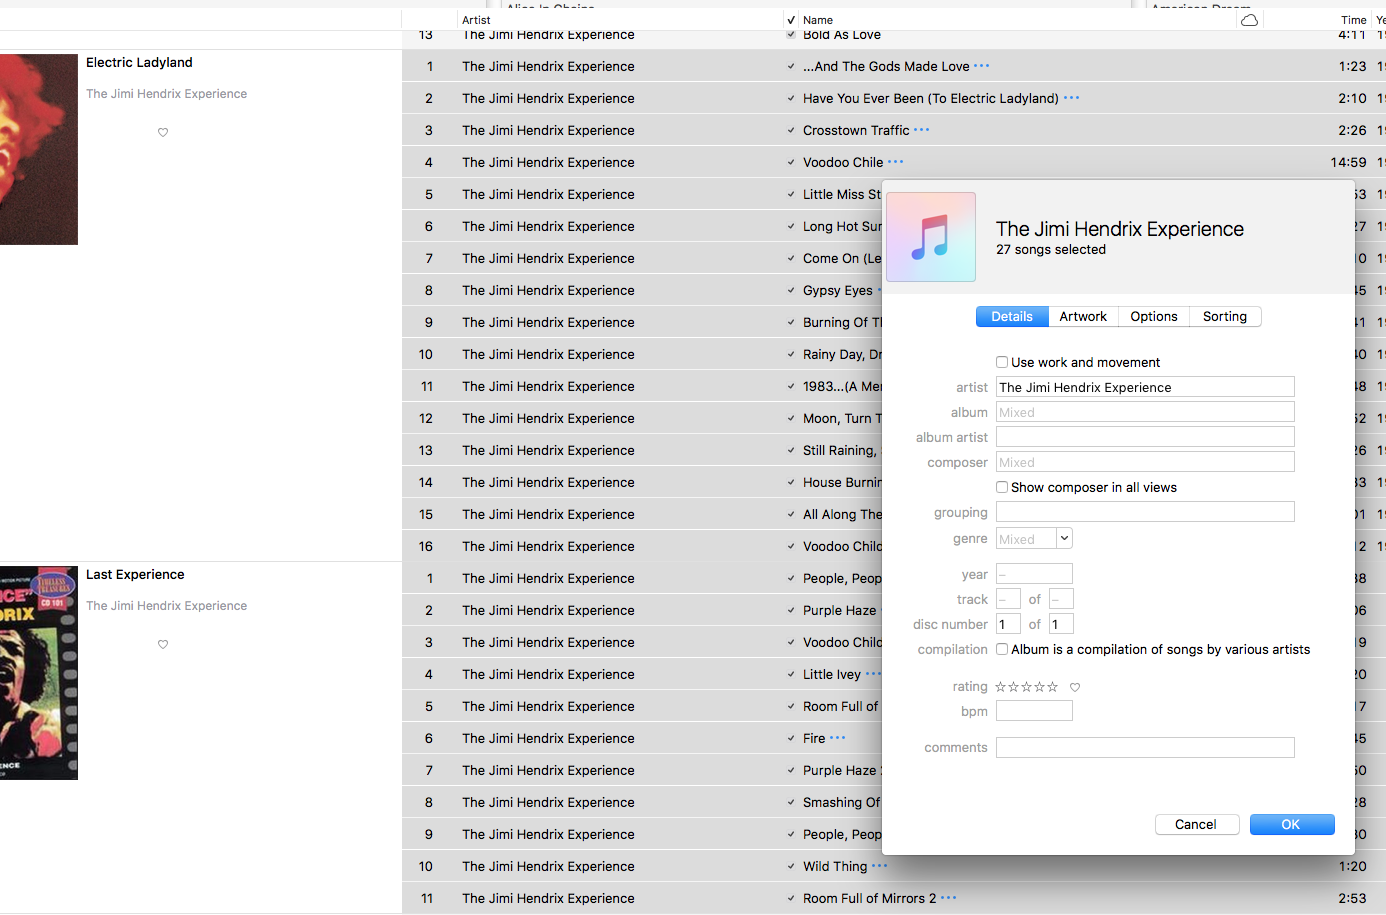Click the artist name under Last Experience title
The height and width of the screenshot is (915, 1386).
(166, 606)
